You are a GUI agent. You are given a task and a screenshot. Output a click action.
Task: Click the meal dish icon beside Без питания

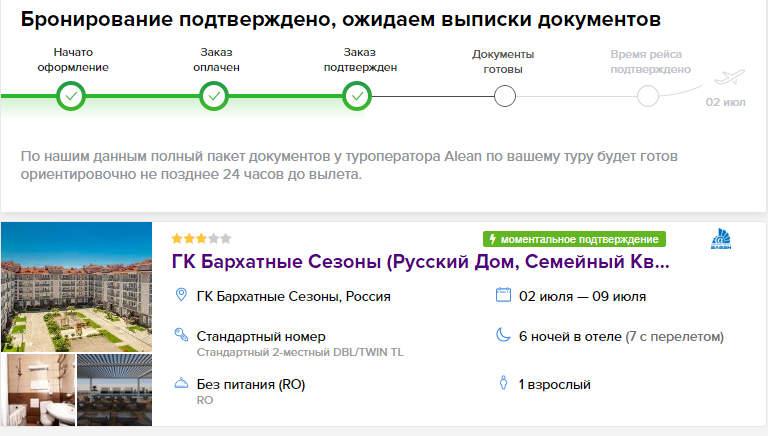point(181,383)
